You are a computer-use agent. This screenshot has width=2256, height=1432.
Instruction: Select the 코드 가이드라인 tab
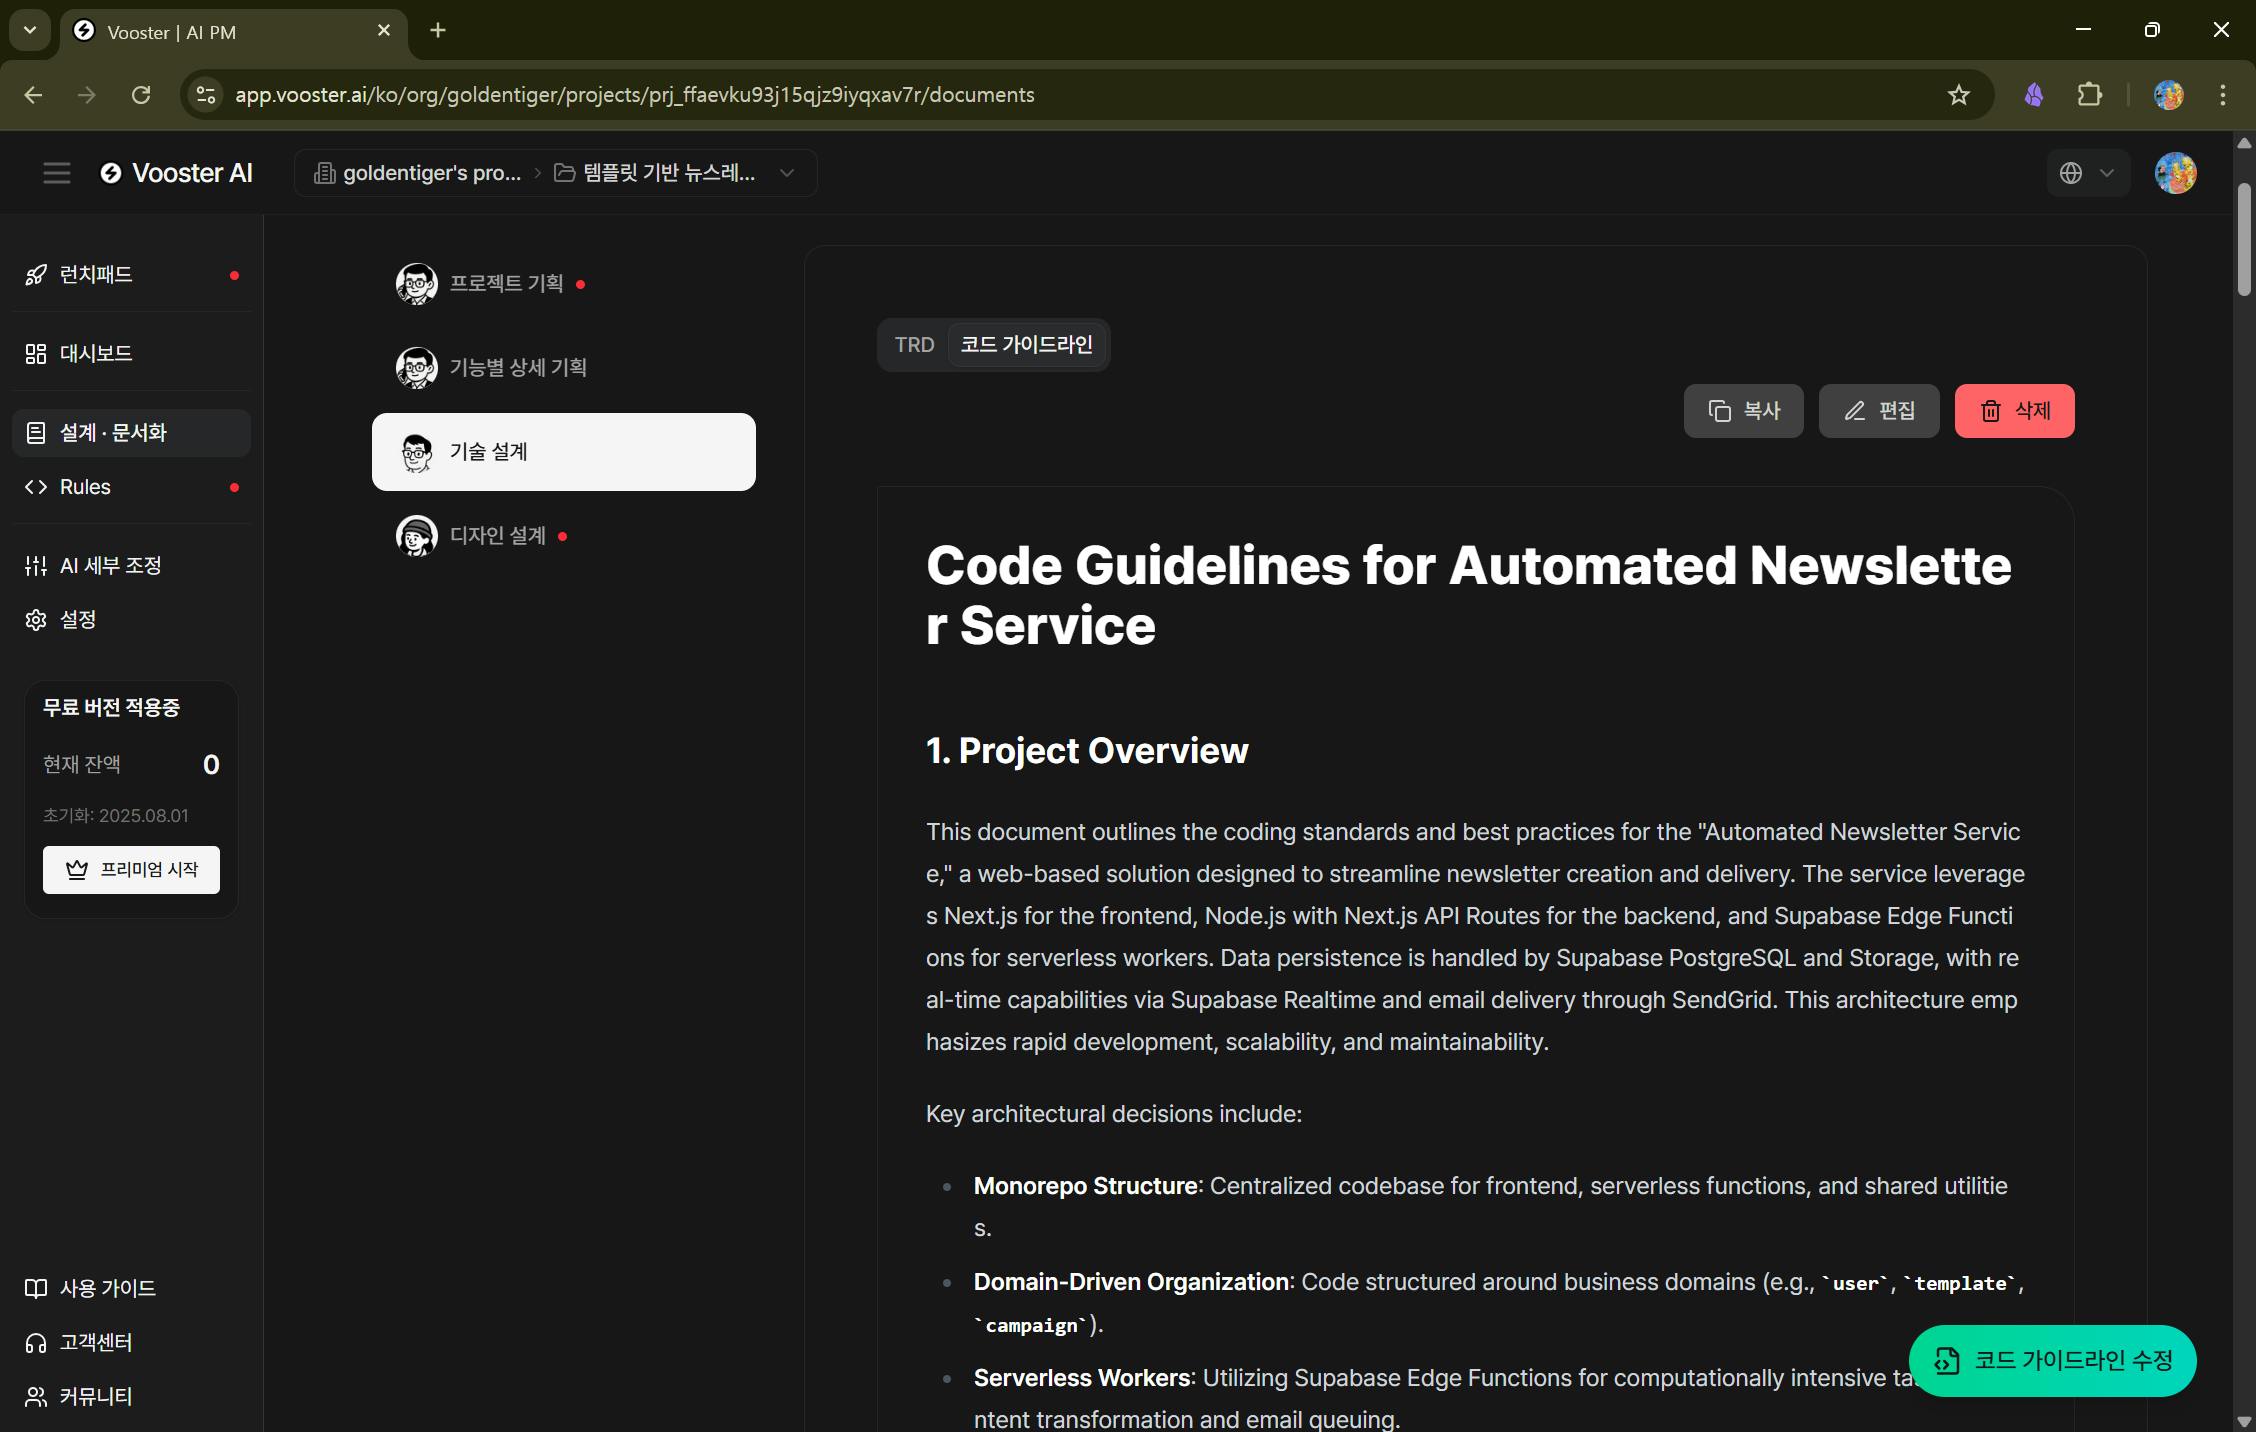(1026, 345)
